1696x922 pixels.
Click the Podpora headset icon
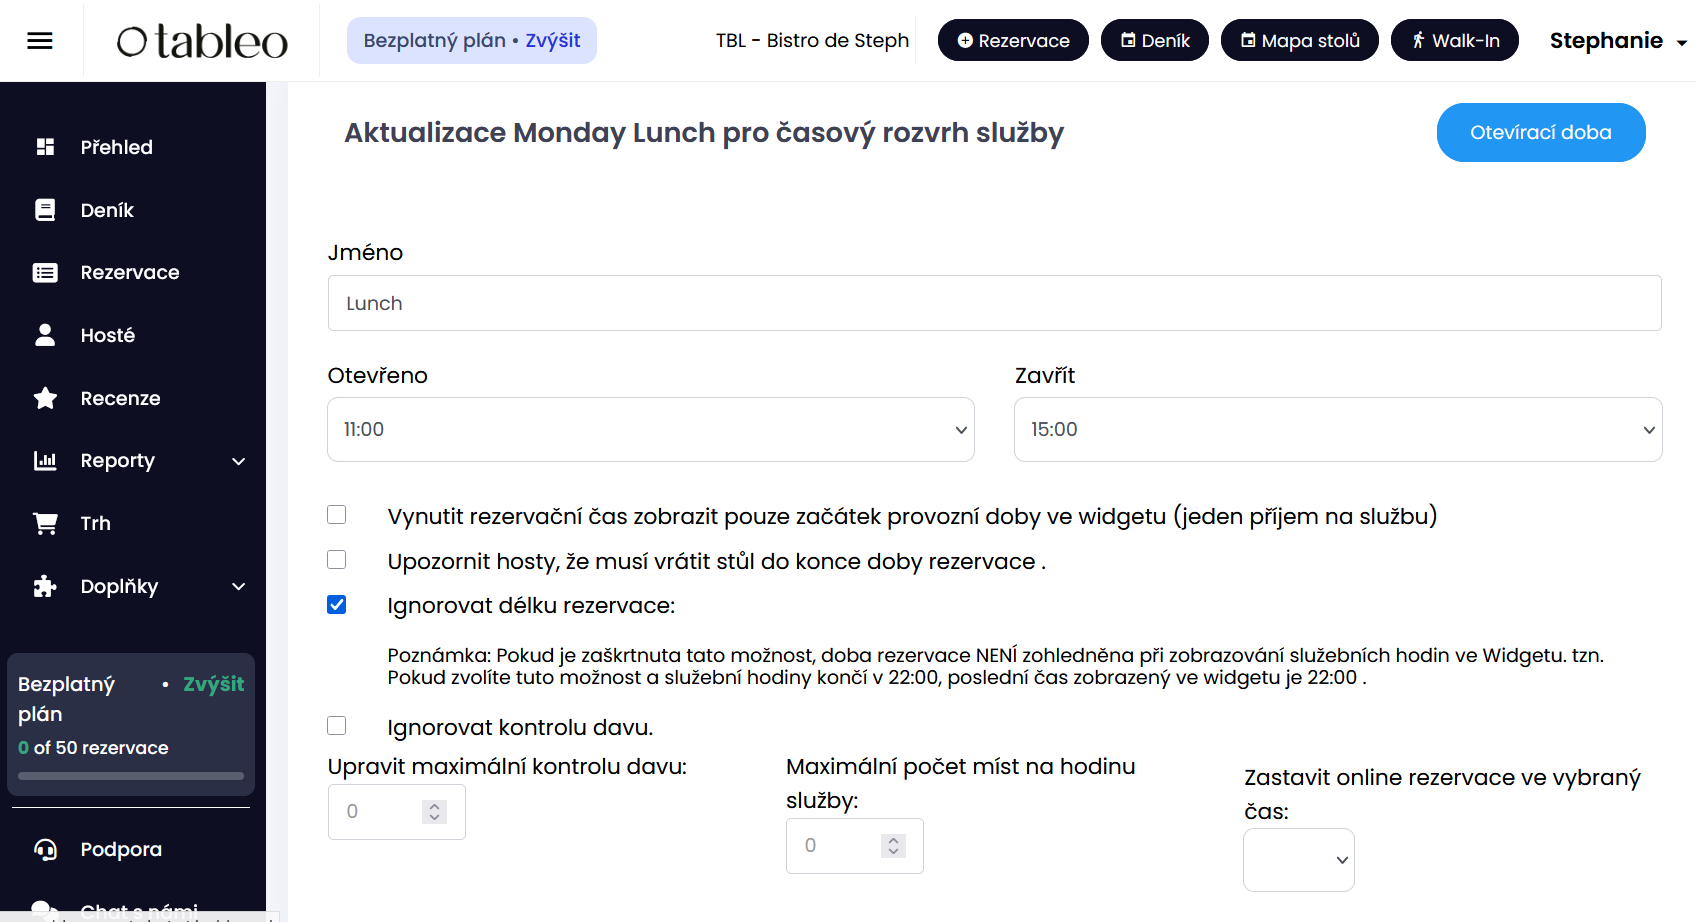[x=45, y=849]
